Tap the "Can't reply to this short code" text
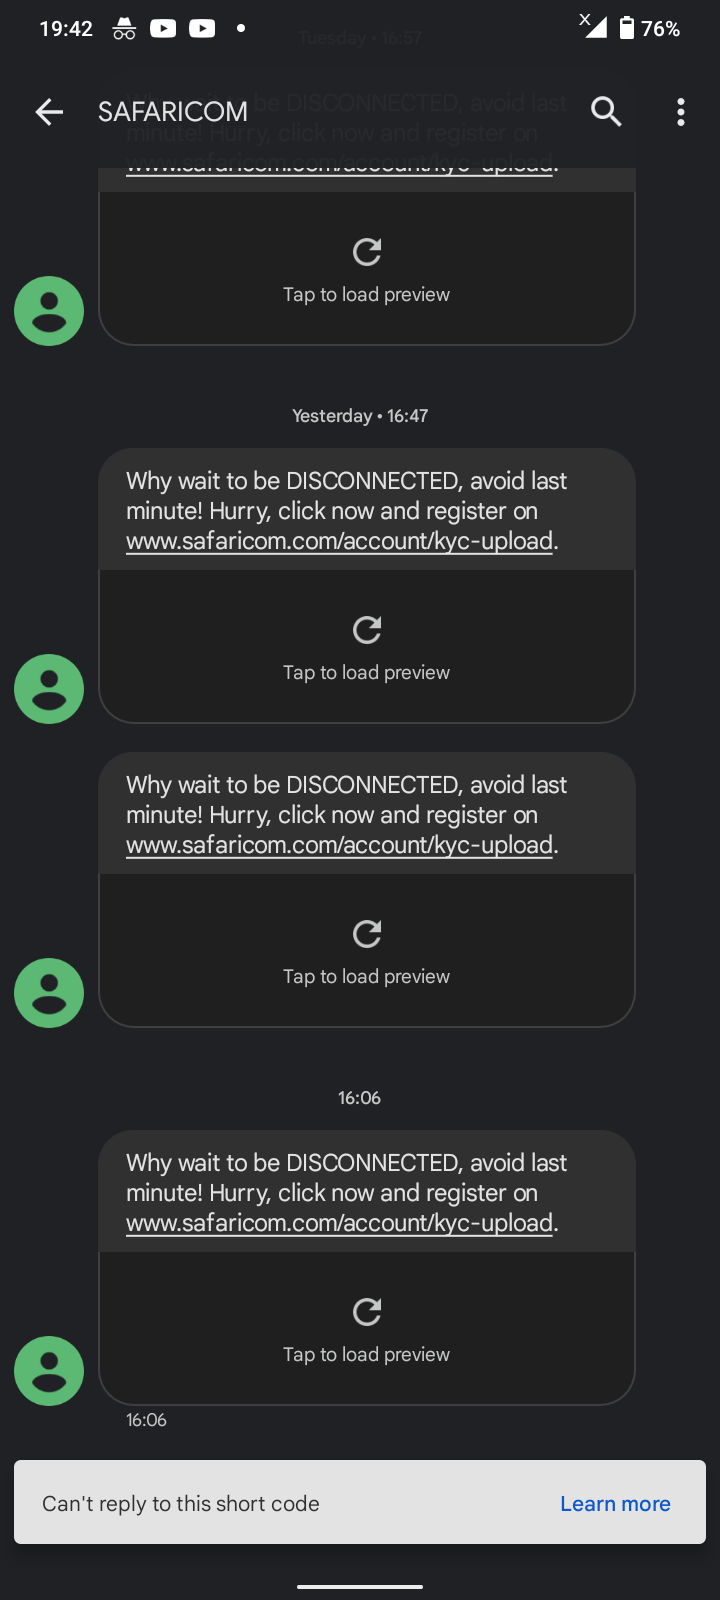The width and height of the screenshot is (720, 1600). click(181, 1504)
